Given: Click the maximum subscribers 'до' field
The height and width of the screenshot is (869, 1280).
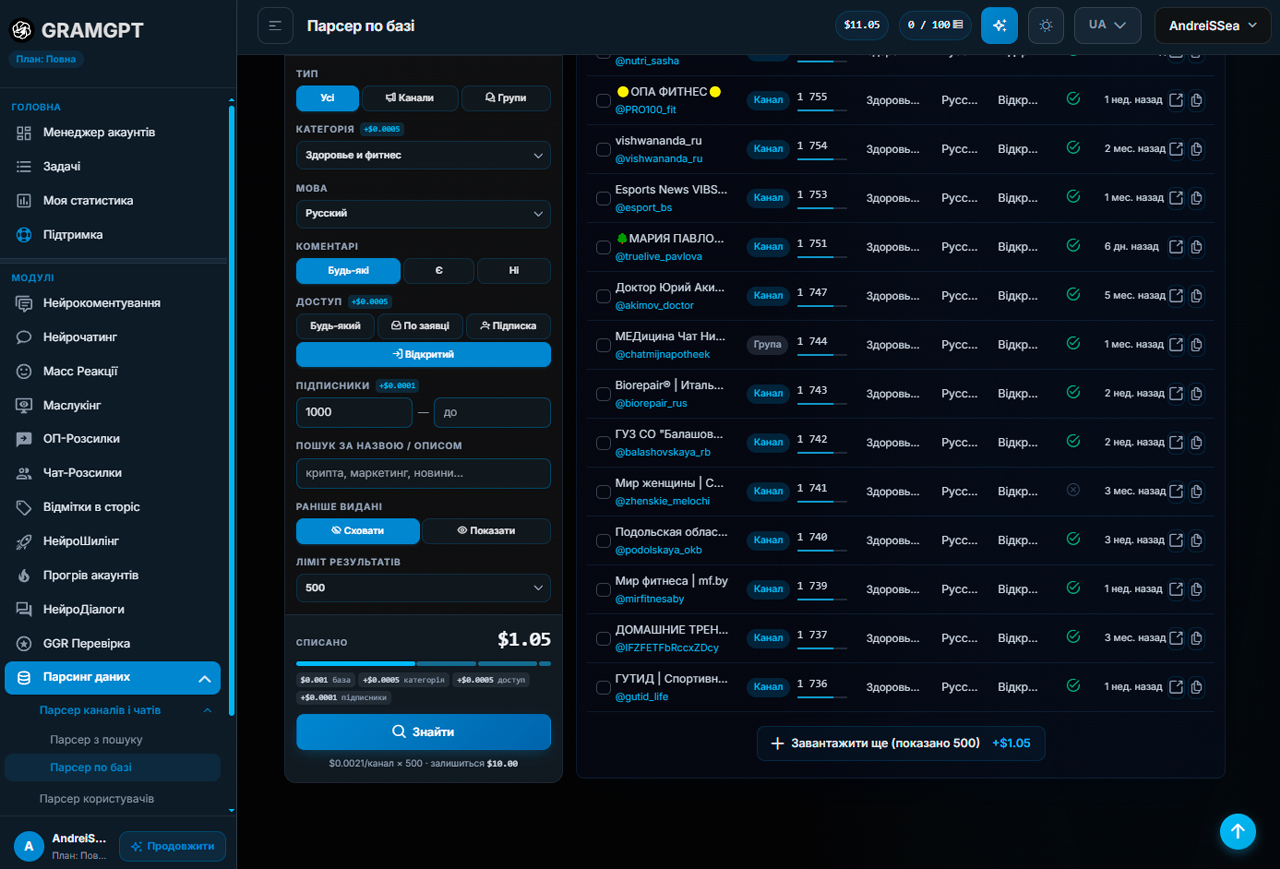Looking at the screenshot, I should (x=492, y=412).
